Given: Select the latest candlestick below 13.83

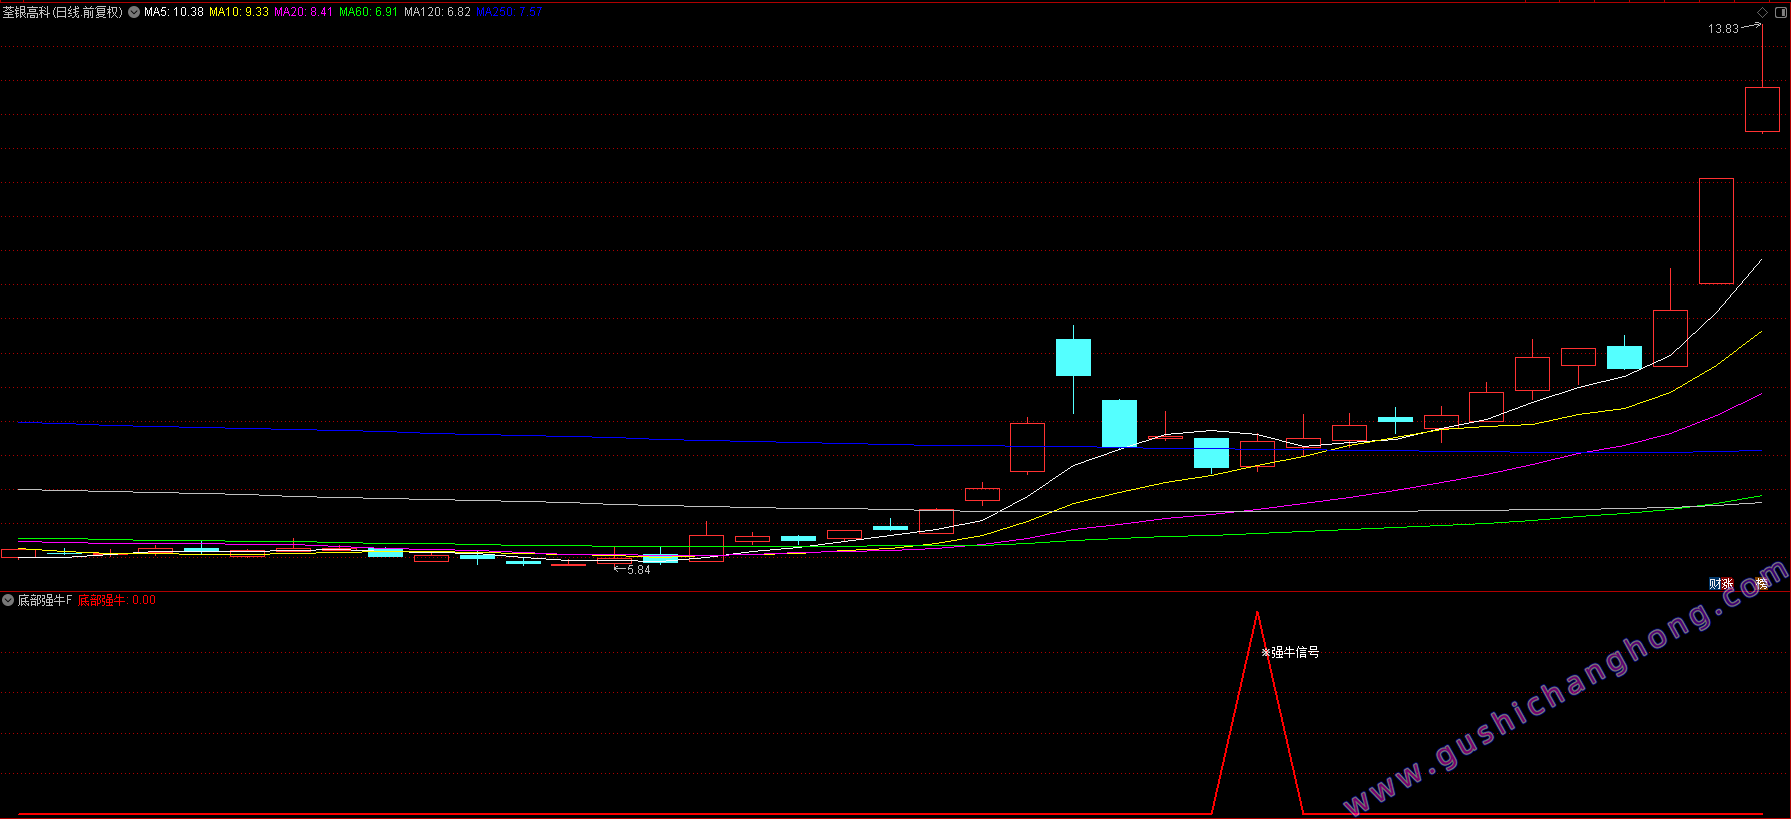Looking at the screenshot, I should [x=1762, y=109].
